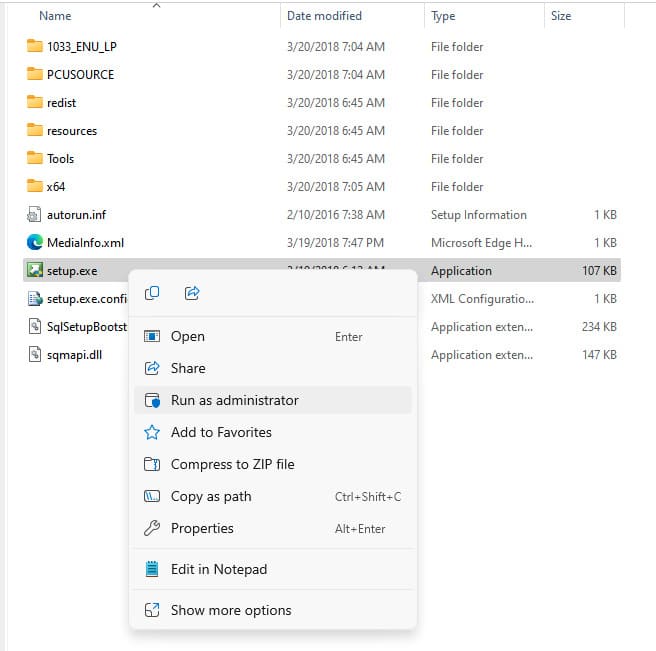Screen dimensions: 656x651
Task: Select the PCUSOURCE folder
Action: (80, 75)
